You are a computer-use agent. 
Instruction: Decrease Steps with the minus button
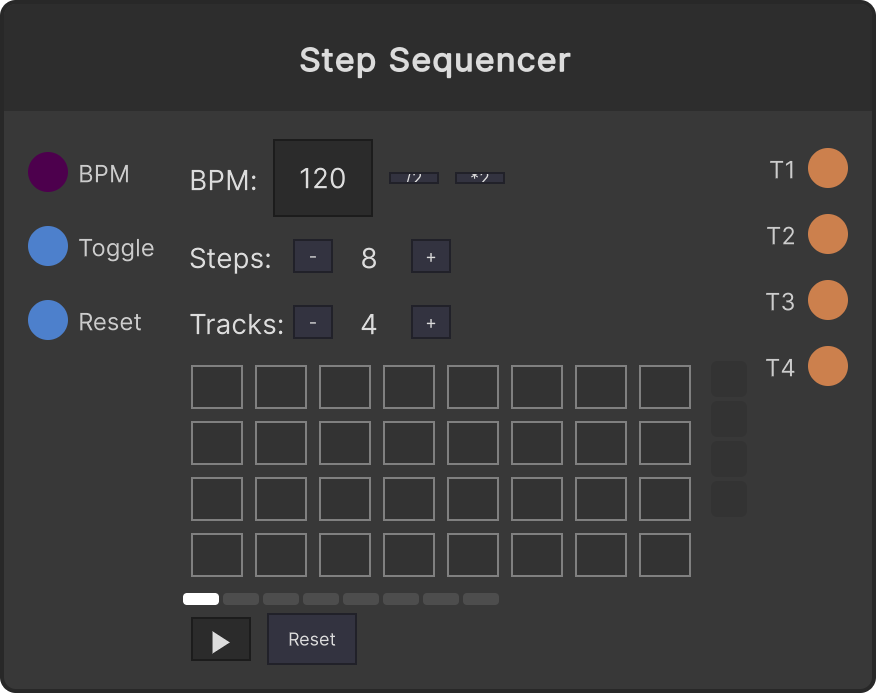[313, 256]
